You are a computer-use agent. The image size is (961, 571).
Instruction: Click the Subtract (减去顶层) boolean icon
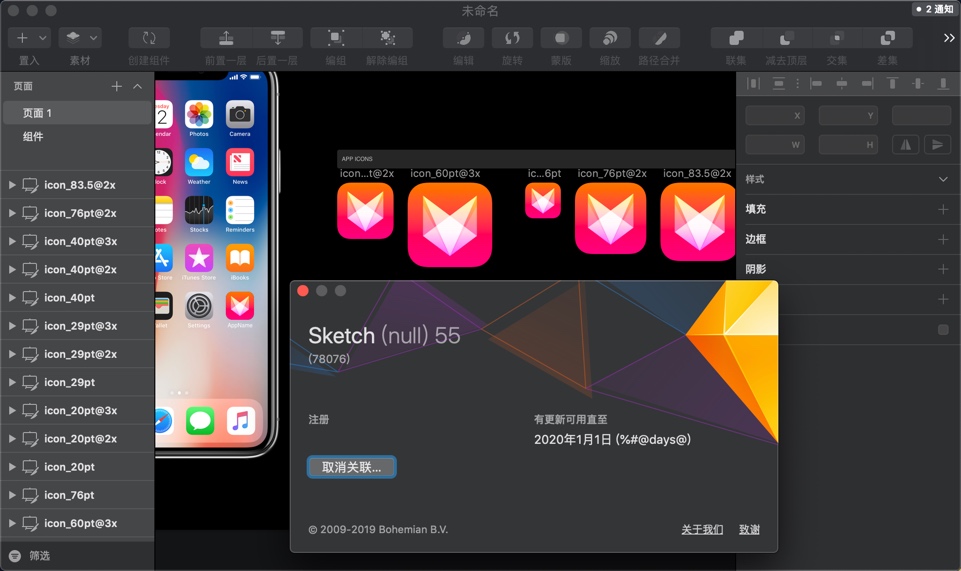[786, 38]
